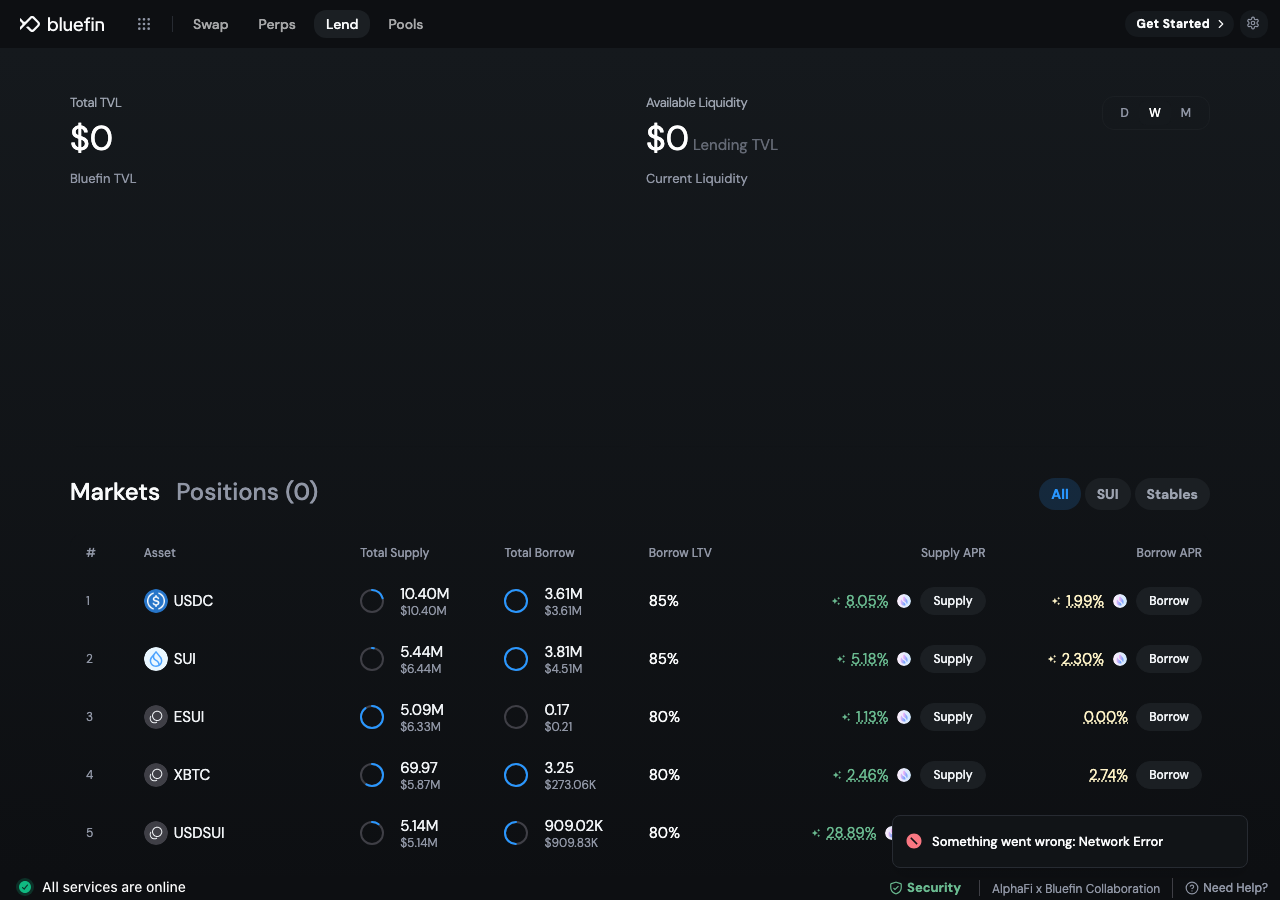Open the Perps navigation tab
This screenshot has height=900, width=1280.
coord(277,24)
